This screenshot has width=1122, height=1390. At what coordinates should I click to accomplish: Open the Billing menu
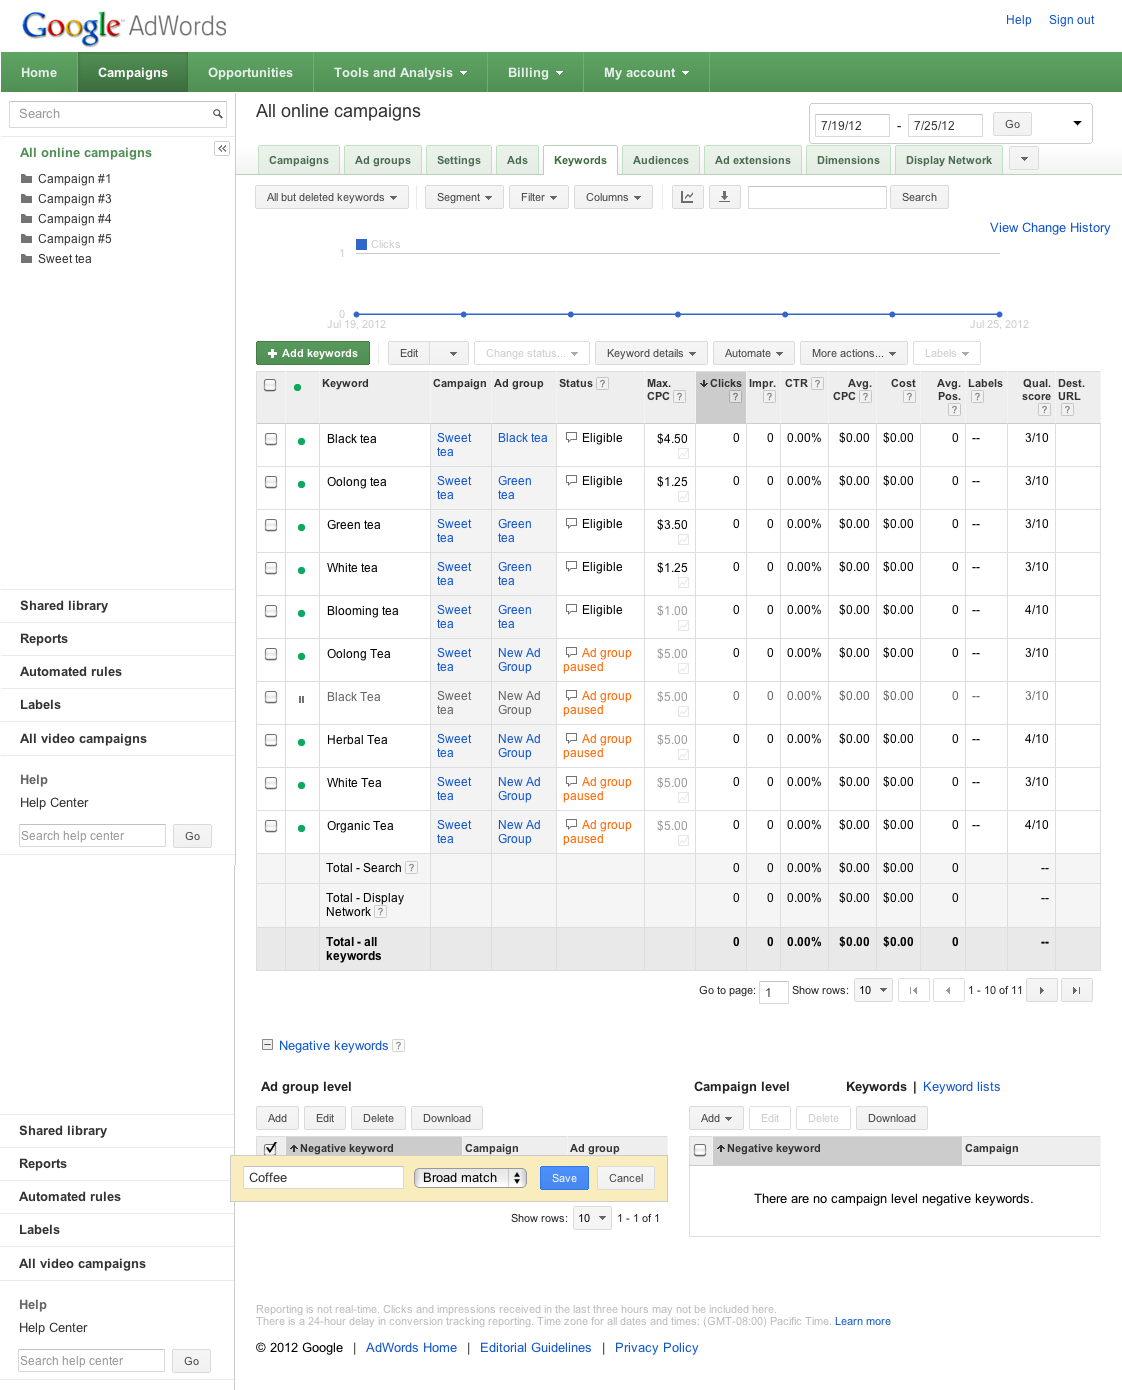click(x=535, y=73)
